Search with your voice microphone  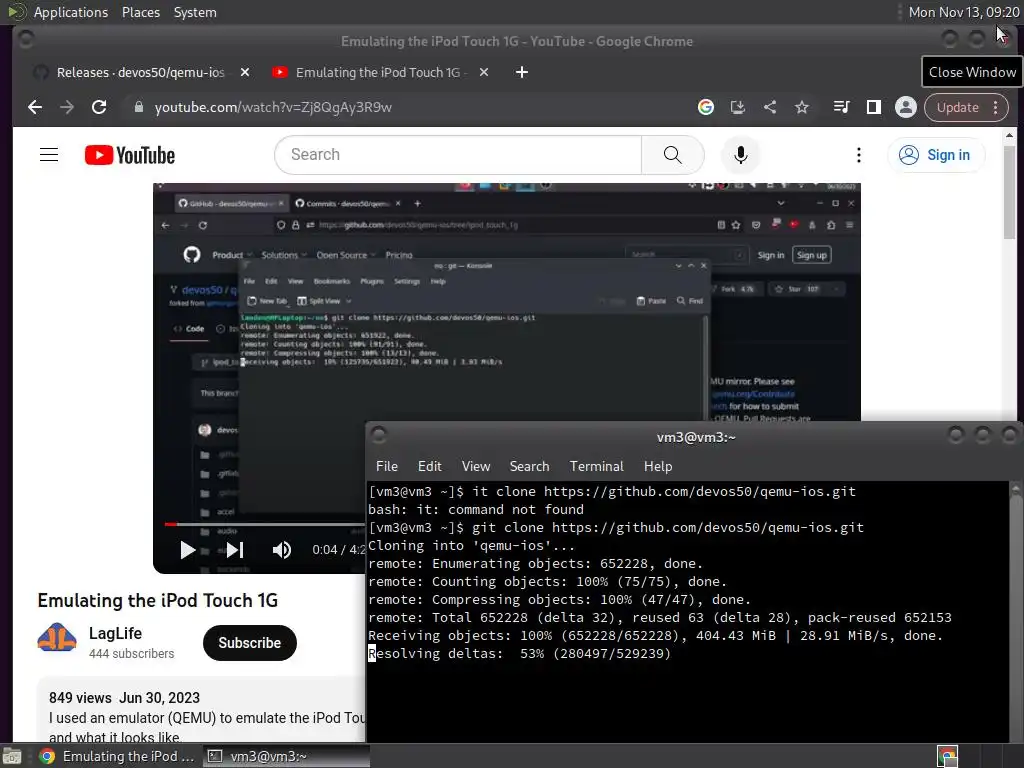[x=741, y=155]
